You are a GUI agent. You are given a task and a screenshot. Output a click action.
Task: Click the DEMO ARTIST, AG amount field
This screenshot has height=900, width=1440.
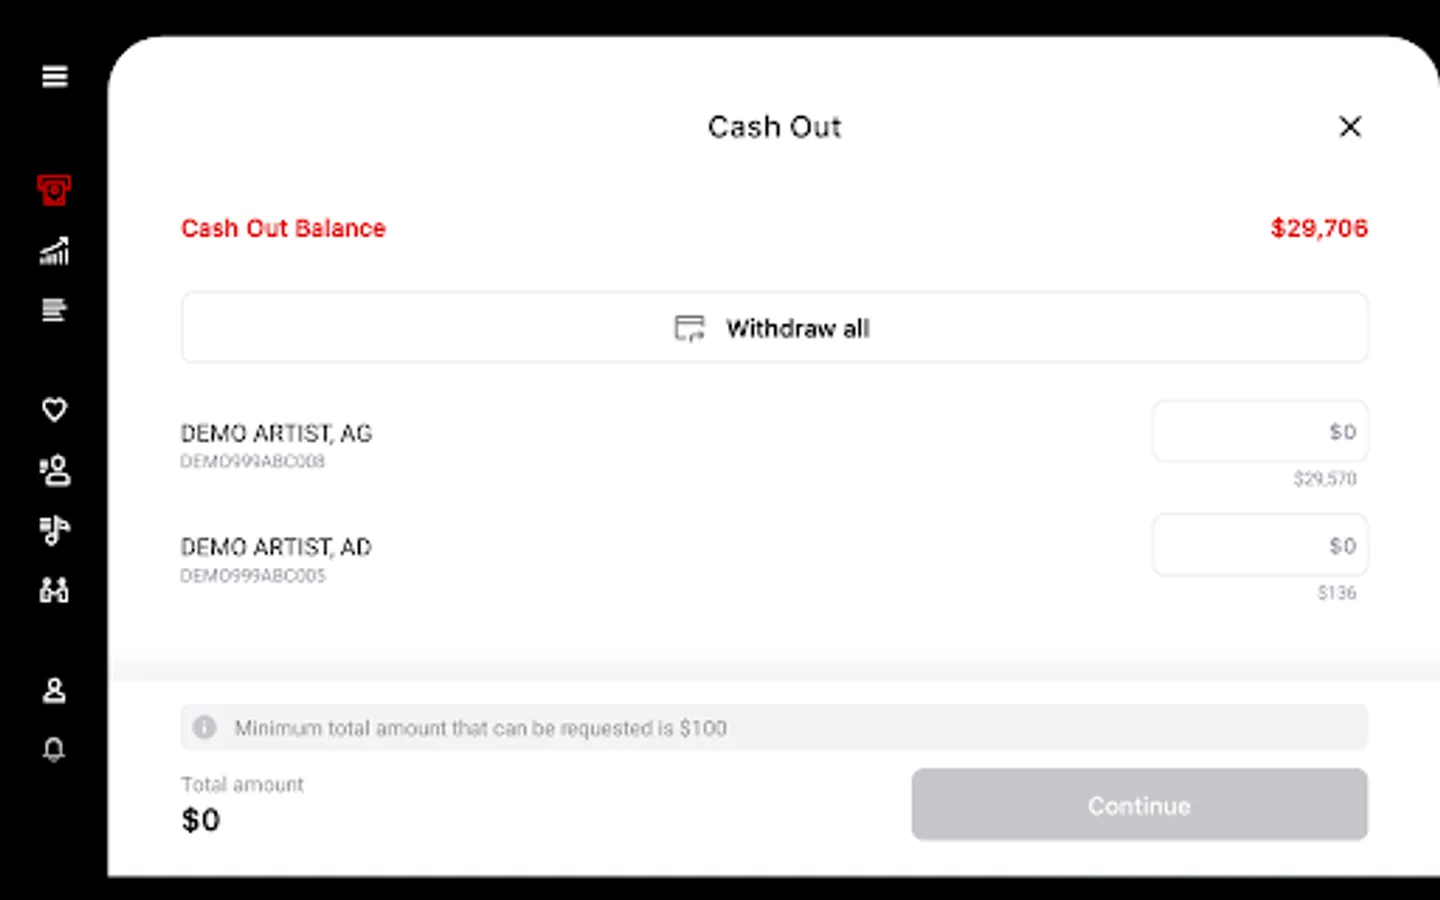tap(1260, 432)
